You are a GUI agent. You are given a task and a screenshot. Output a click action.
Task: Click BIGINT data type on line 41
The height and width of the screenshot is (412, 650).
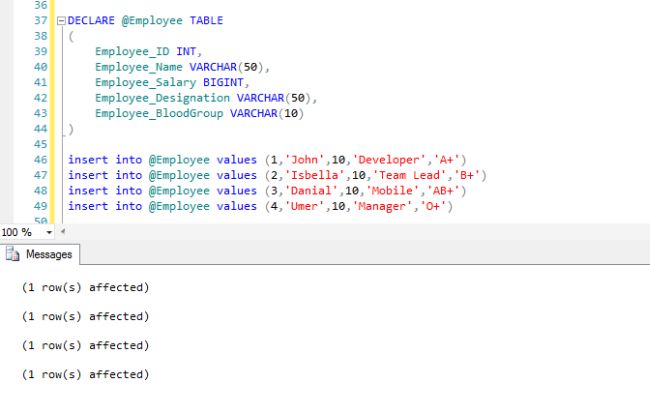click(223, 82)
